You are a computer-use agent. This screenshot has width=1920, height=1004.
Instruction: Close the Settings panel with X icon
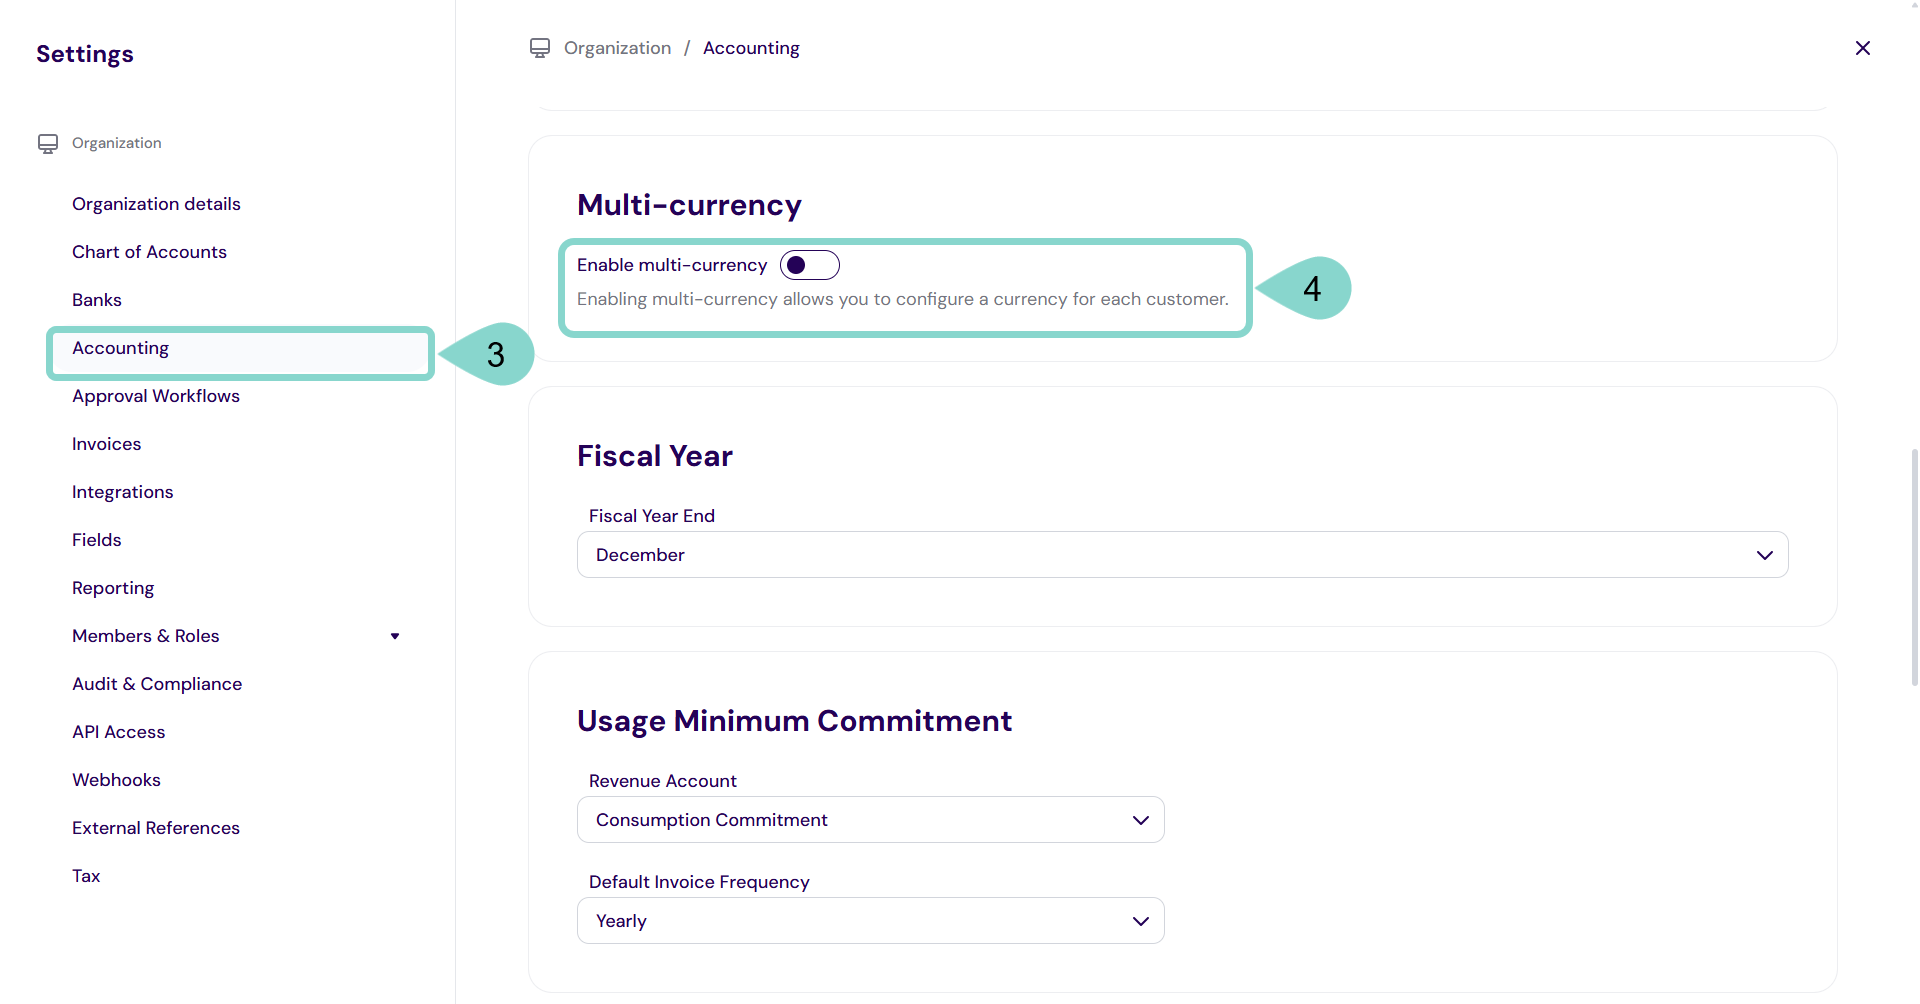[x=1862, y=48]
